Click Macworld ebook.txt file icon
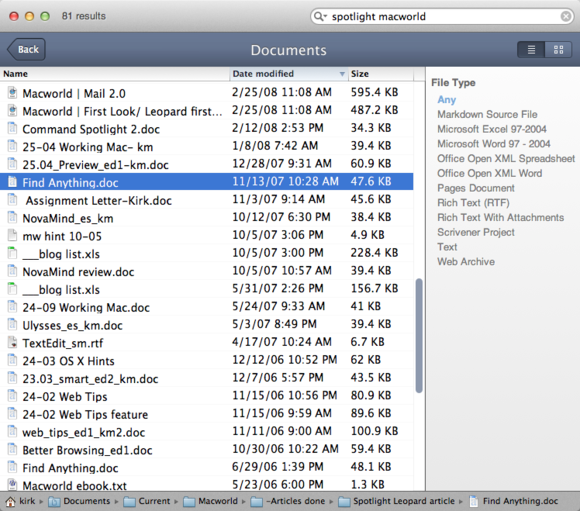 pyautogui.click(x=13, y=484)
